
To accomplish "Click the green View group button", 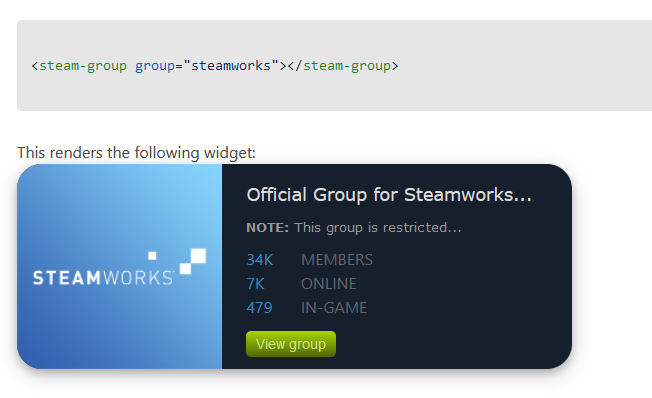I will coord(291,344).
